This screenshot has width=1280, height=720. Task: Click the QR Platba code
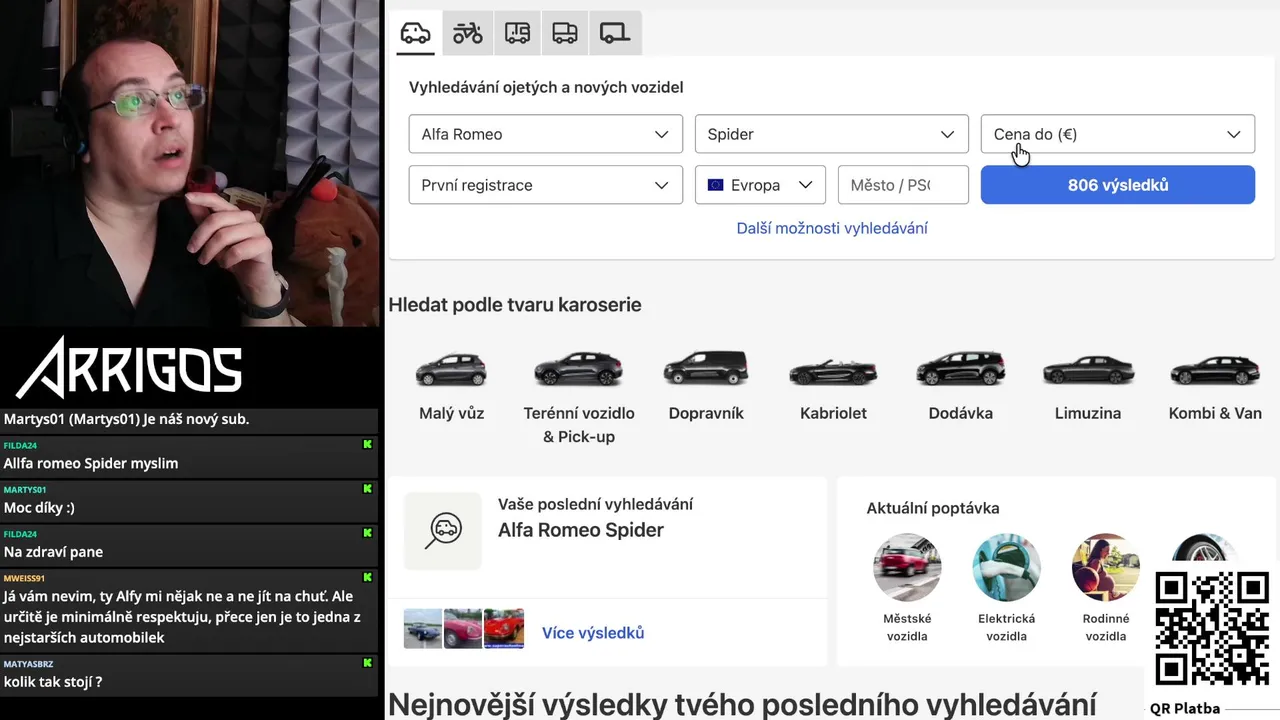tap(1212, 629)
